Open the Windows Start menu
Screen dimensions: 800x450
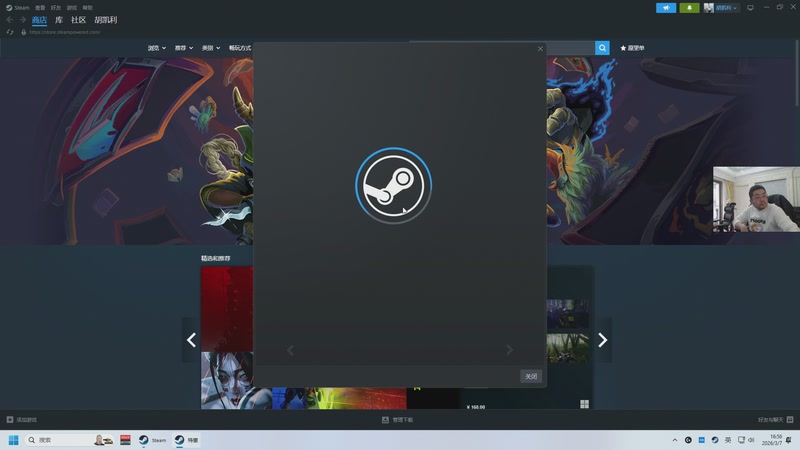(14, 440)
